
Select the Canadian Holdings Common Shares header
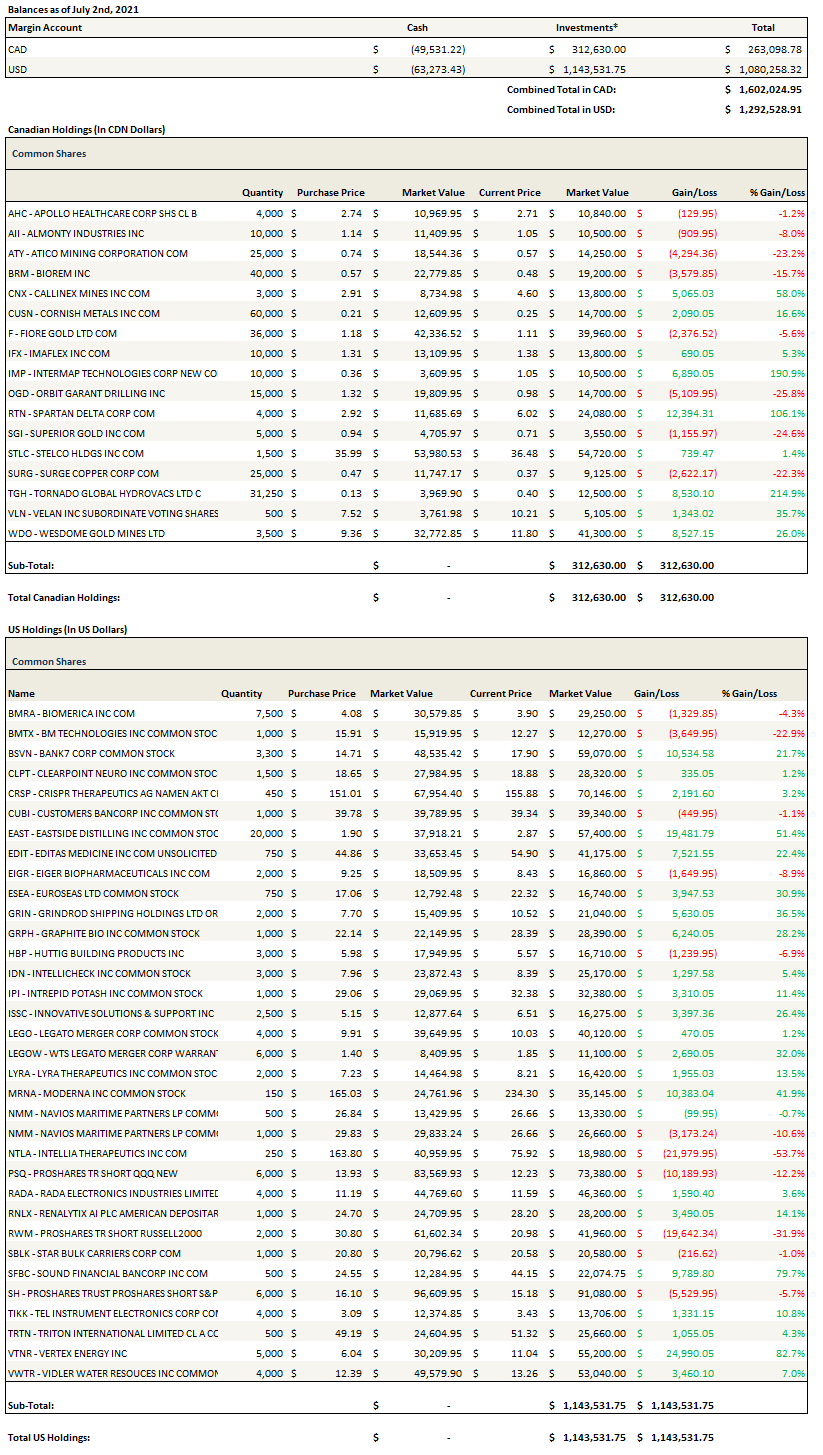click(49, 154)
